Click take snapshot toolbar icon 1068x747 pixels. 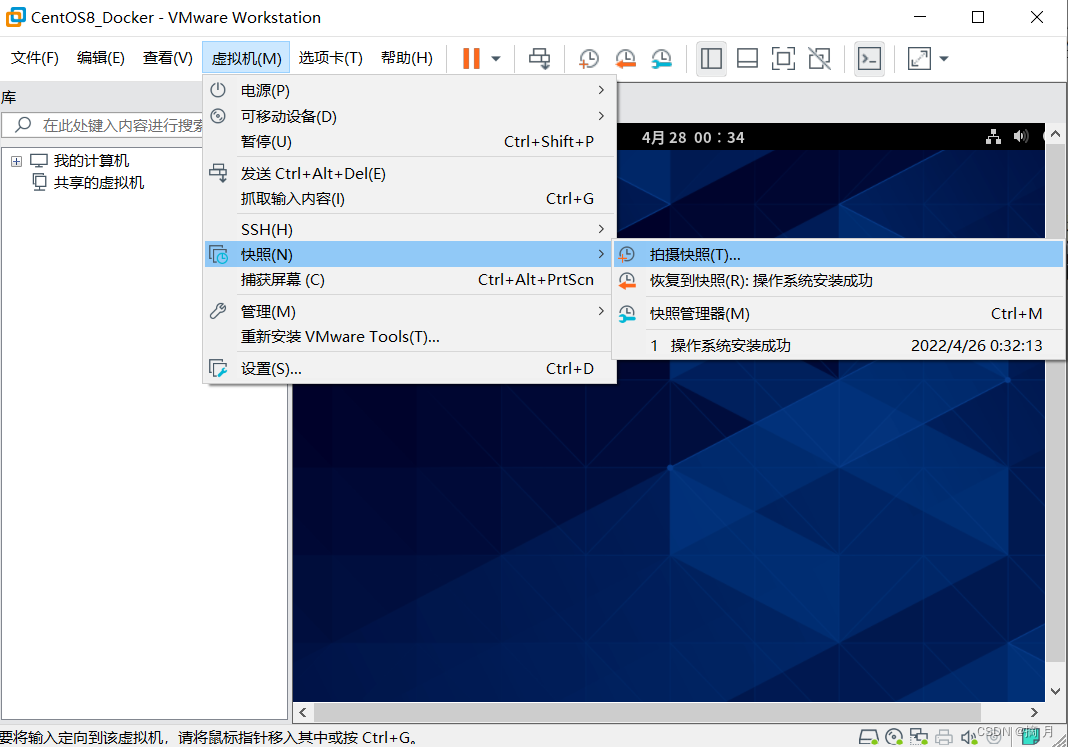(x=588, y=59)
